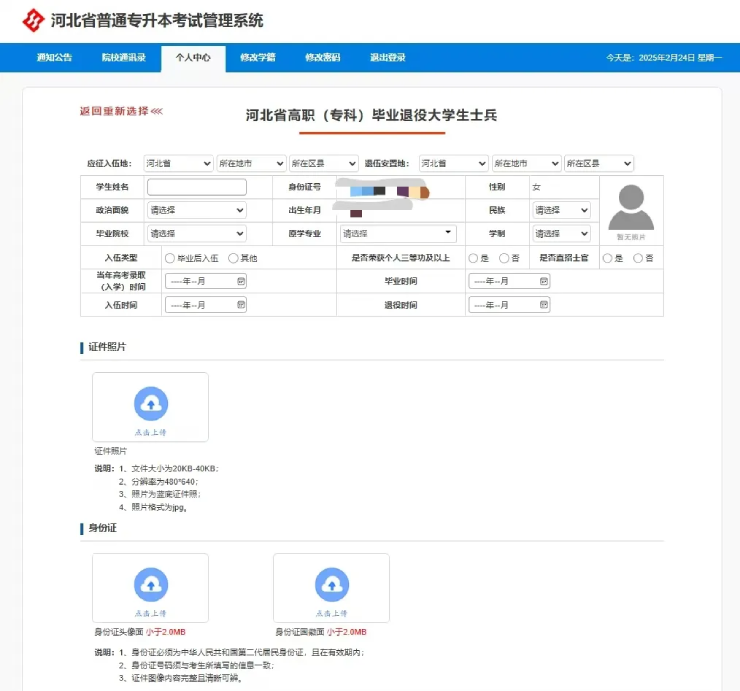This screenshot has width=740, height=691.
Task: Click the 证件照片 cloud upload icon
Action: click(150, 402)
